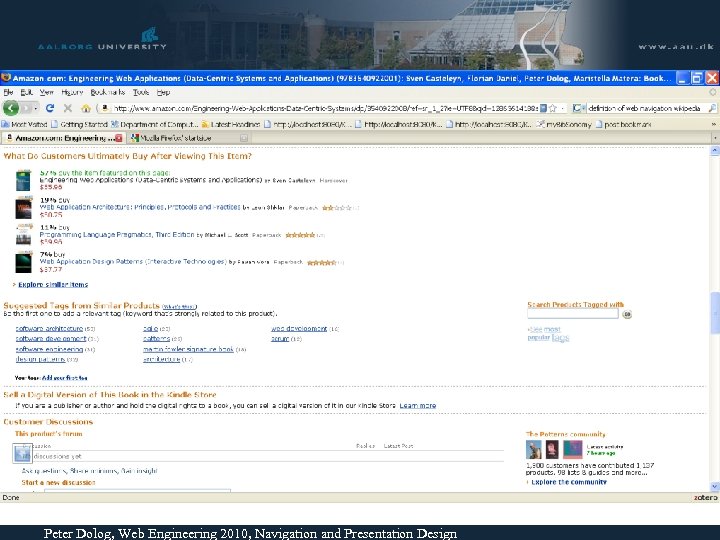
Task: Click the design patterns tag
Action: point(40,359)
